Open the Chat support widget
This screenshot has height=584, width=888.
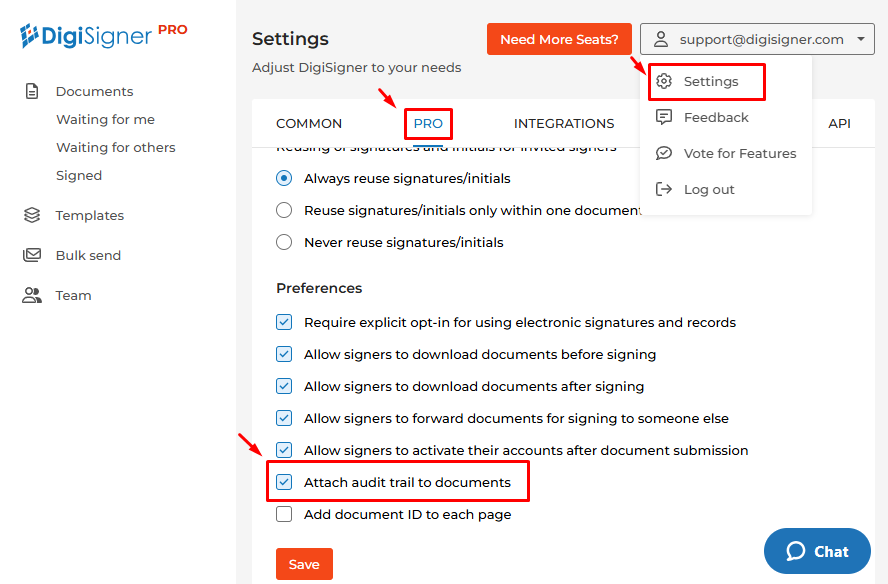pyautogui.click(x=817, y=551)
